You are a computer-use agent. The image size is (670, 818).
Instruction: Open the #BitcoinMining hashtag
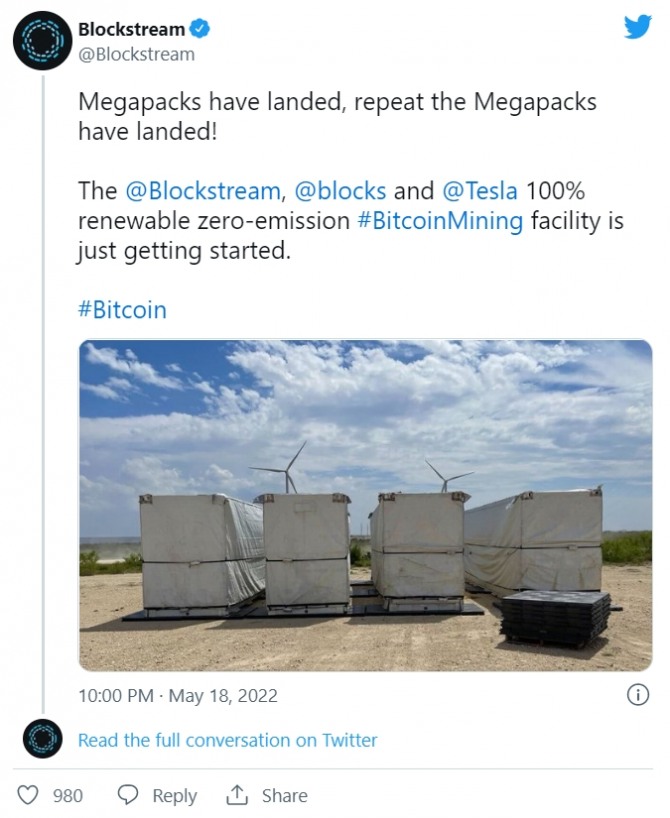tap(440, 221)
